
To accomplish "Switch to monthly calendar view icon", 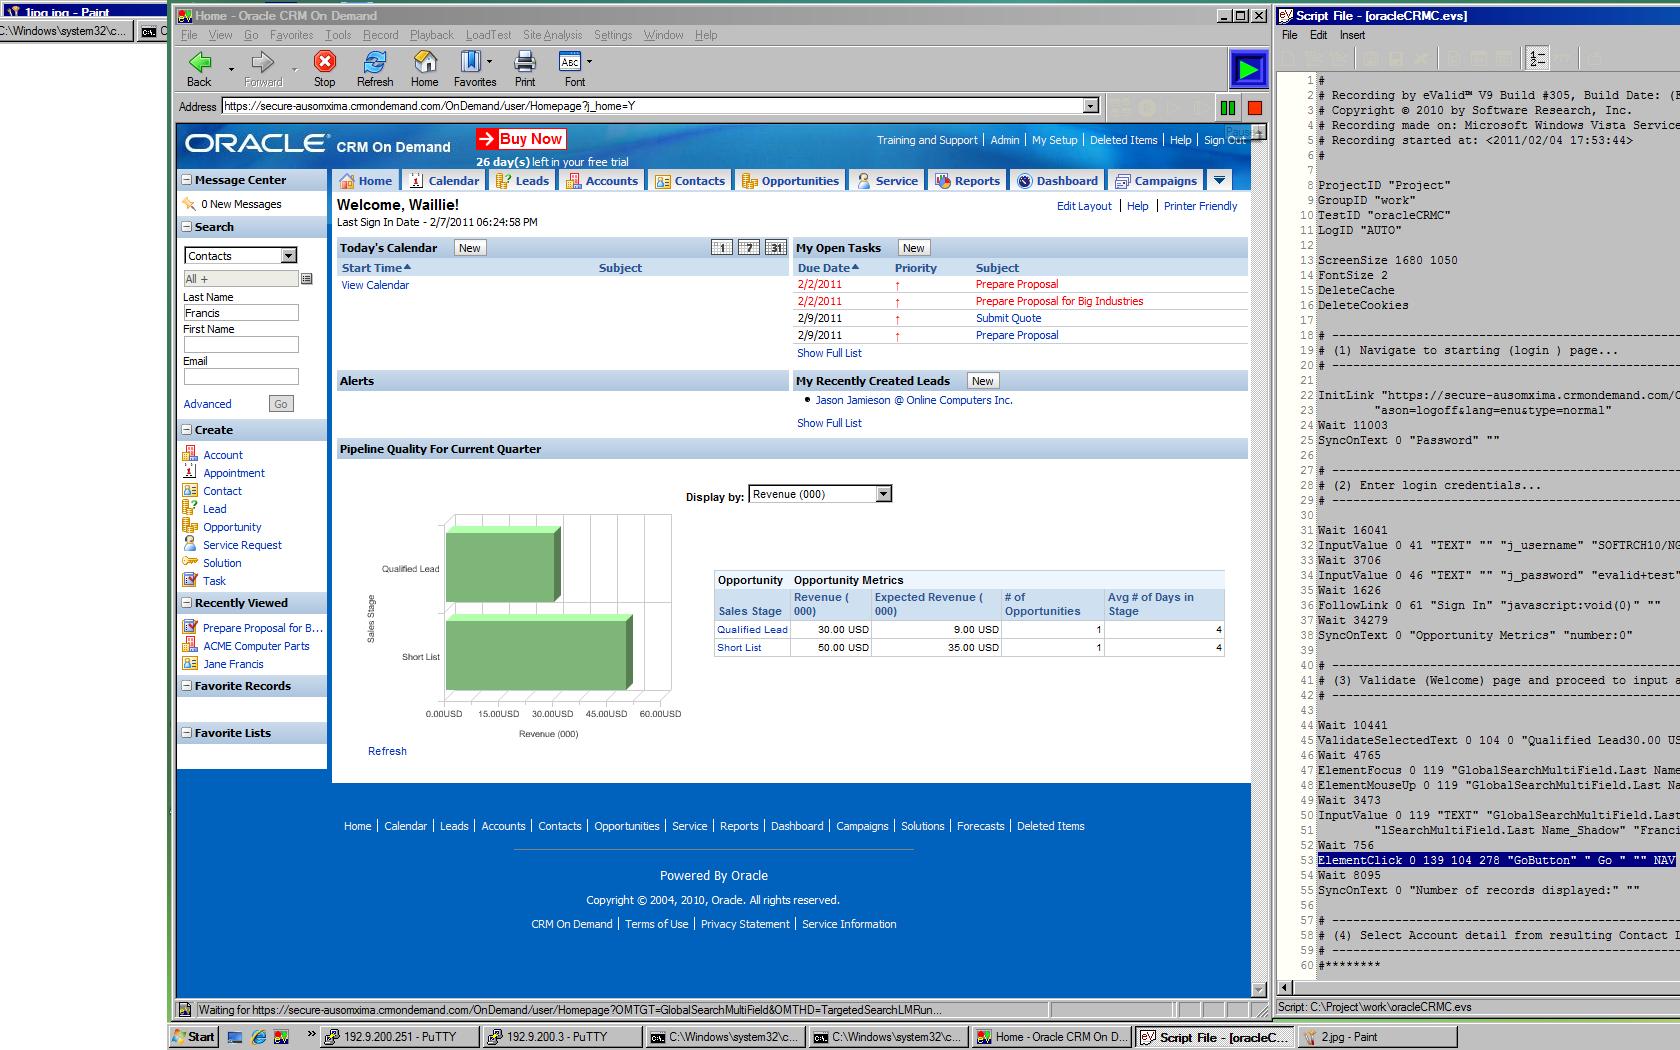I will [x=776, y=247].
